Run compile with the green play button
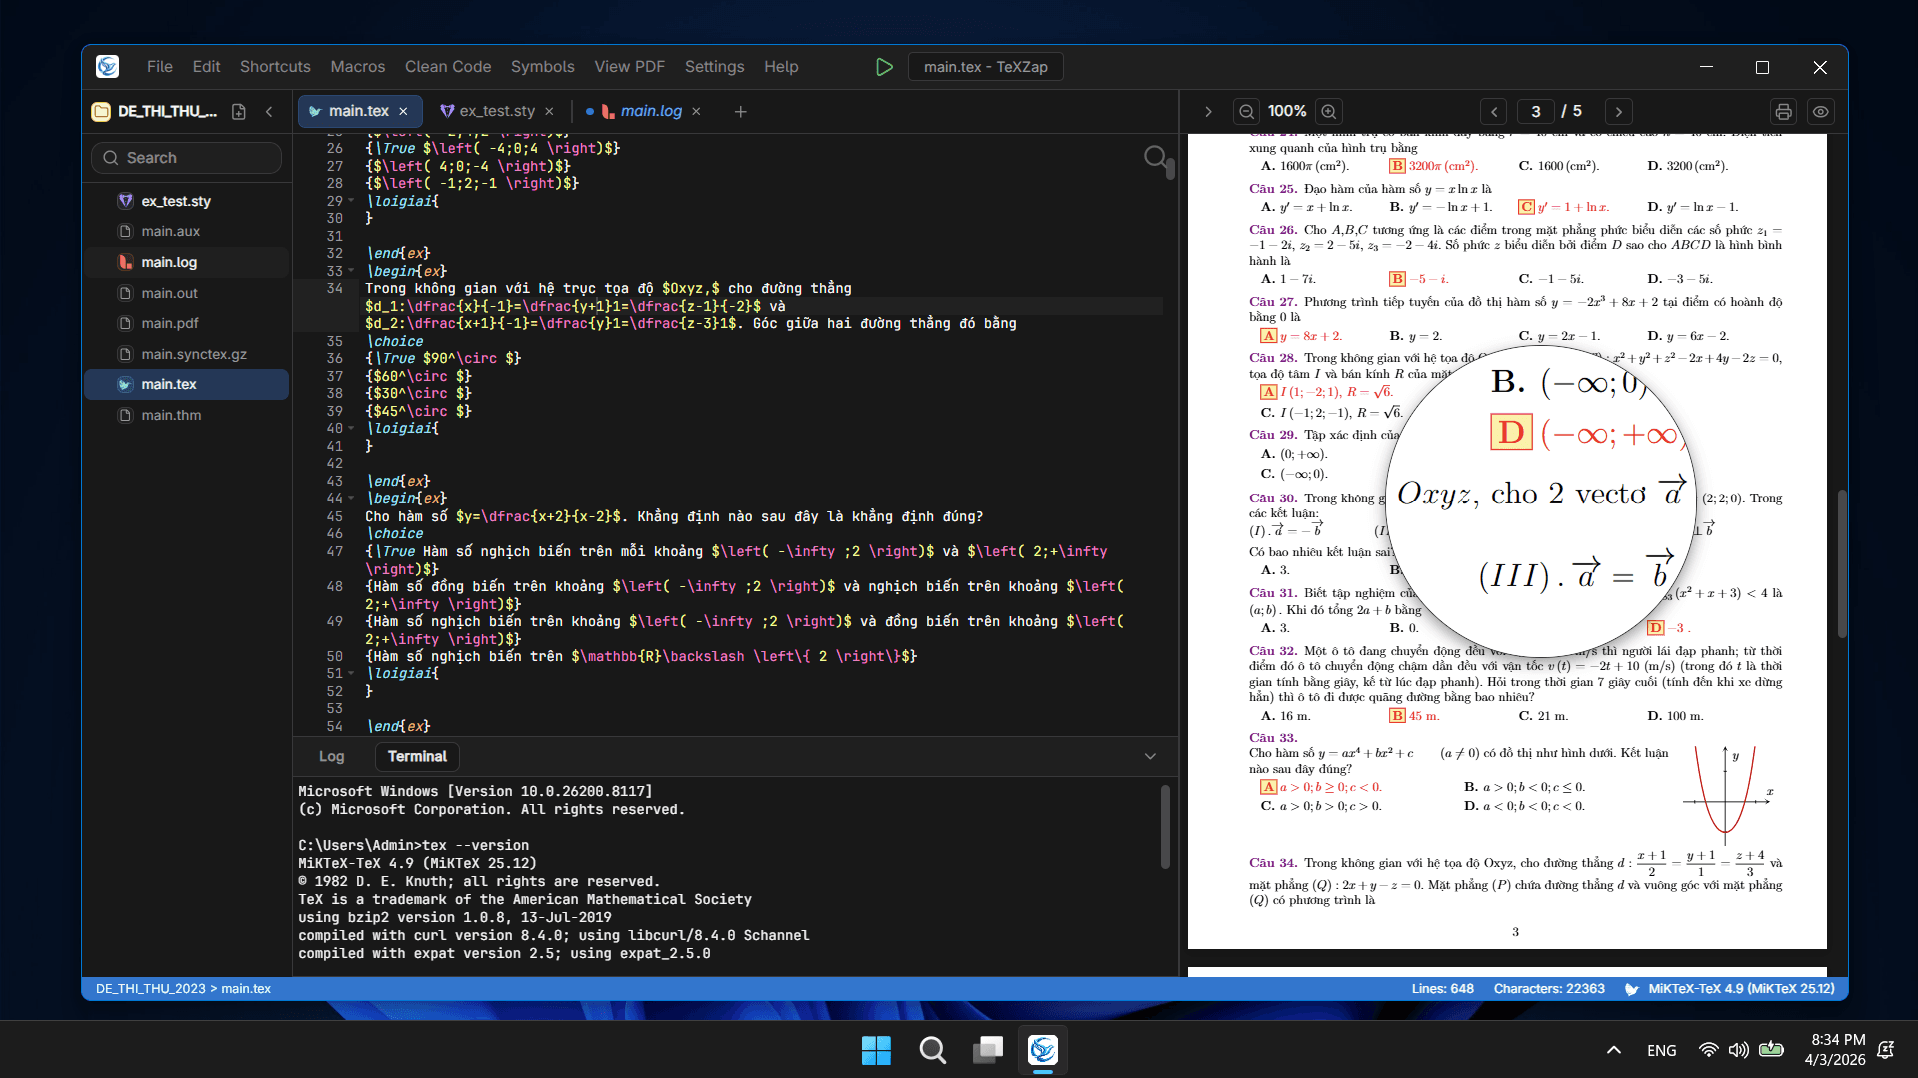Viewport: 1918px width, 1078px height. [884, 67]
